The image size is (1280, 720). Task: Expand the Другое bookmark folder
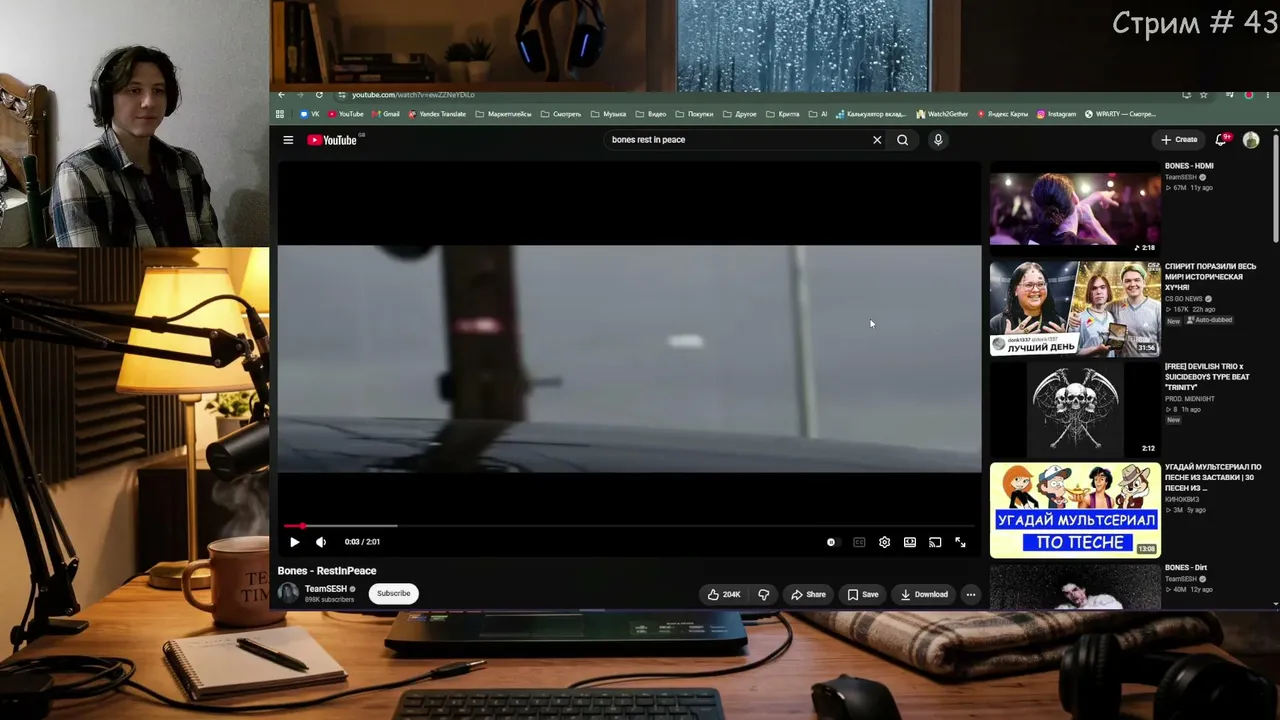click(x=740, y=114)
